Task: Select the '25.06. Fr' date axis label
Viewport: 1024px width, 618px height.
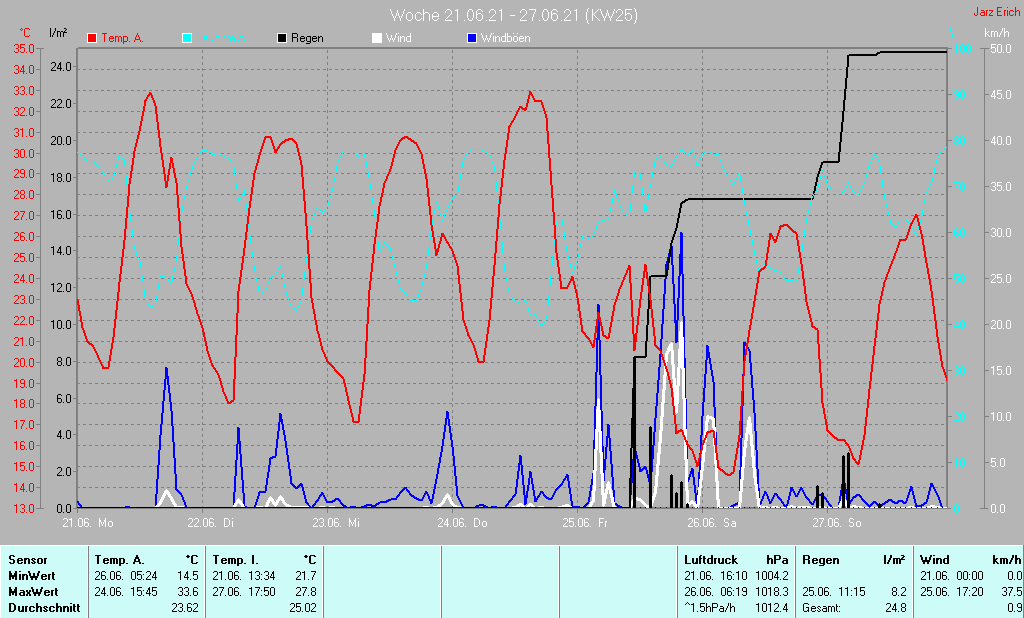Action: 584,523
